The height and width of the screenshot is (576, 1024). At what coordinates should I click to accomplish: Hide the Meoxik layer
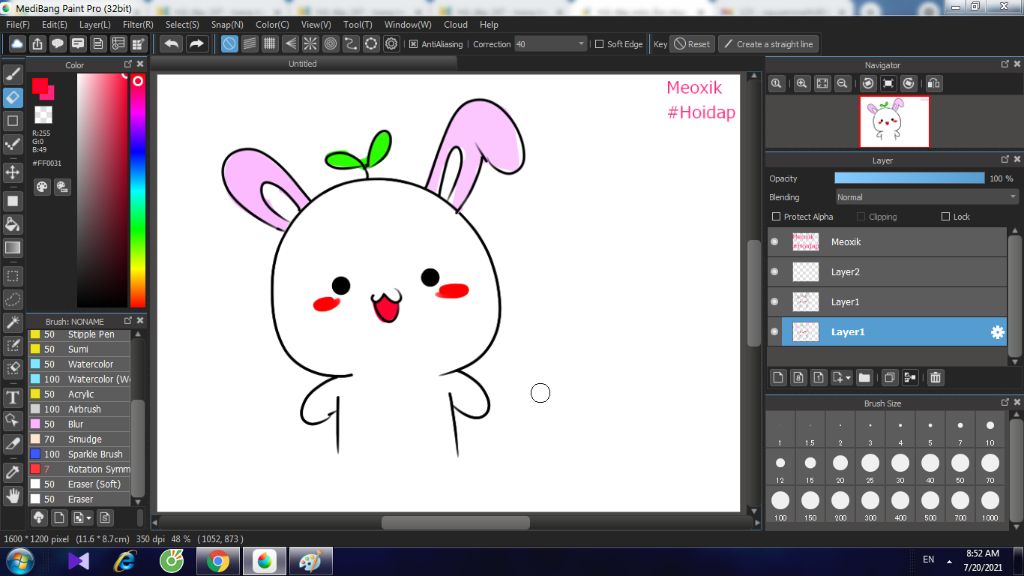[x=774, y=242]
